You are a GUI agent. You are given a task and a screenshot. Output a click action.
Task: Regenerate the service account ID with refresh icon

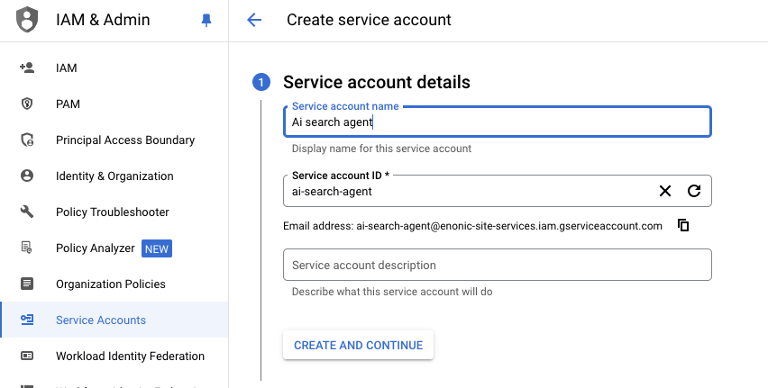pos(694,191)
